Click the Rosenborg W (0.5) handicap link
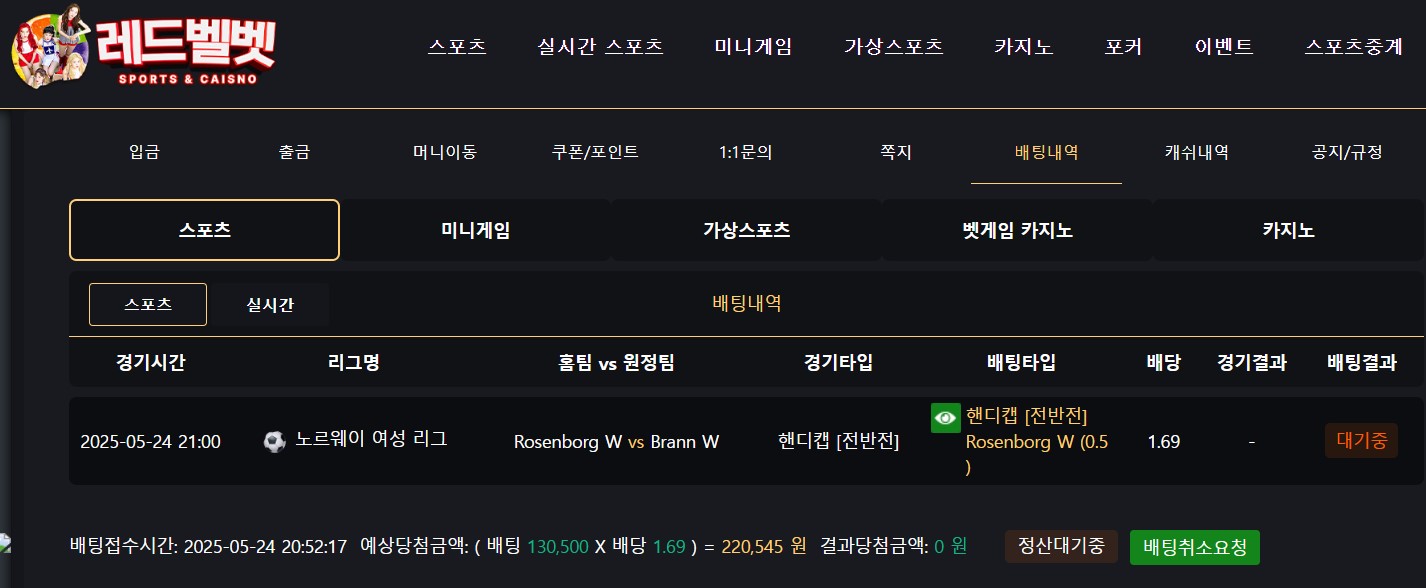 pyautogui.click(x=1037, y=454)
